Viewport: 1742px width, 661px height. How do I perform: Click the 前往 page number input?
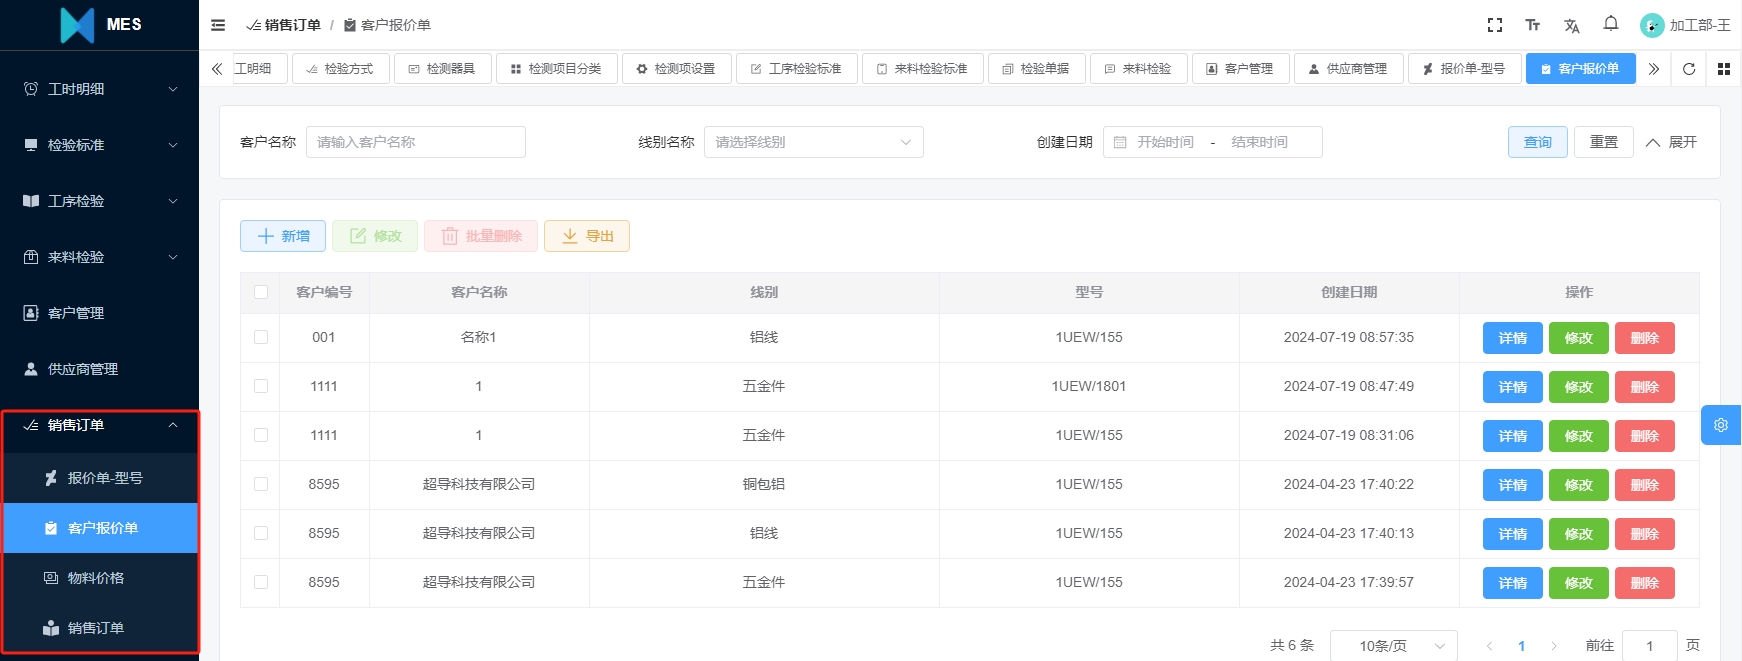(x=1650, y=646)
